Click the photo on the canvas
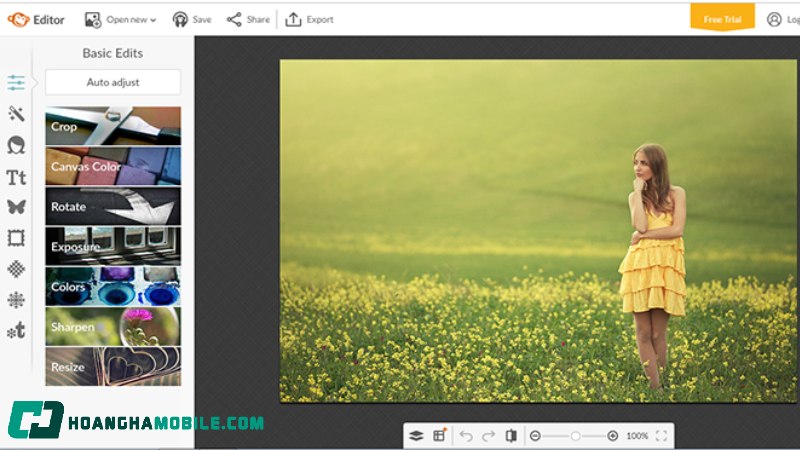 (x=538, y=231)
